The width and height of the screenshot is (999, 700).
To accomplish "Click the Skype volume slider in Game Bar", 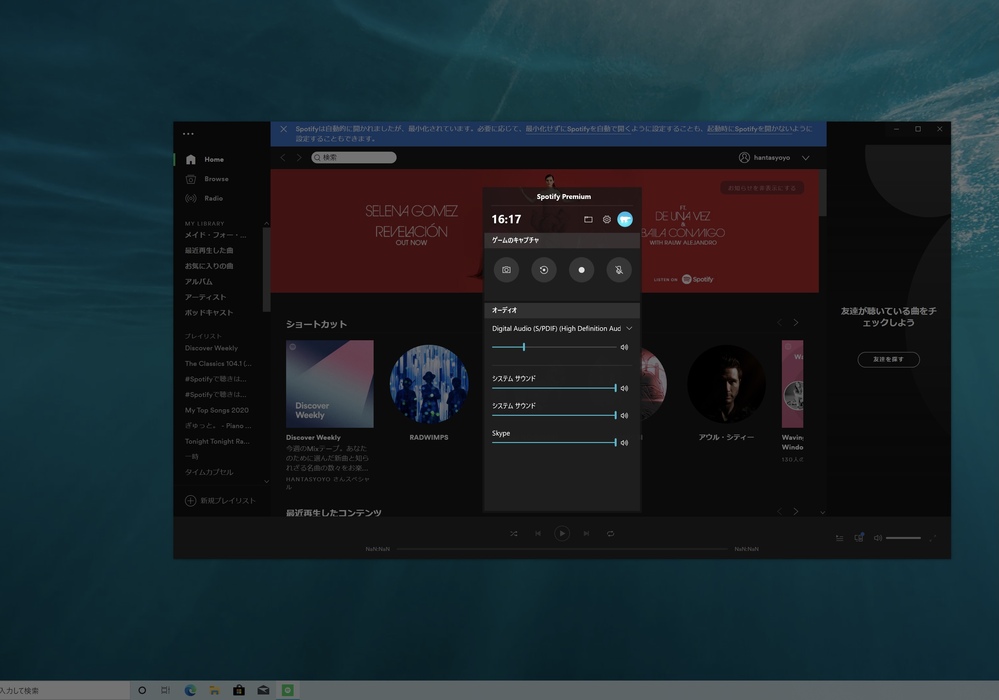I will (554, 442).
